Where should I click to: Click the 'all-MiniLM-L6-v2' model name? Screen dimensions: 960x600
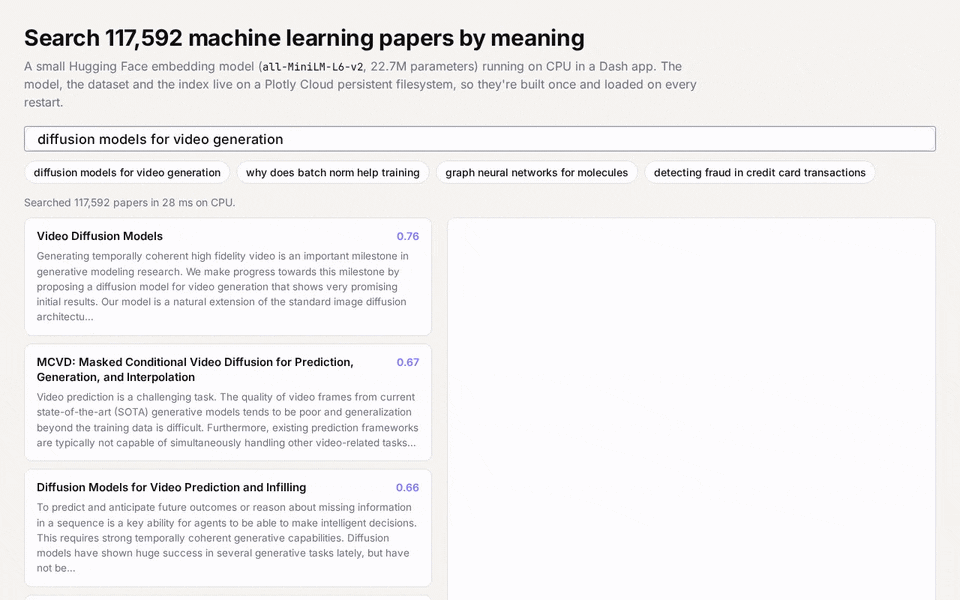click(x=313, y=67)
